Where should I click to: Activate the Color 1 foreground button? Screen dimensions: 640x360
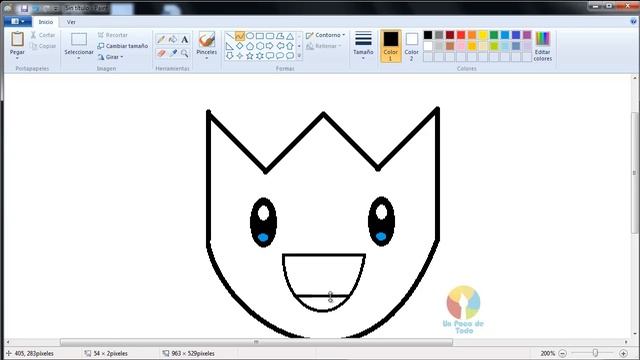pos(391,46)
